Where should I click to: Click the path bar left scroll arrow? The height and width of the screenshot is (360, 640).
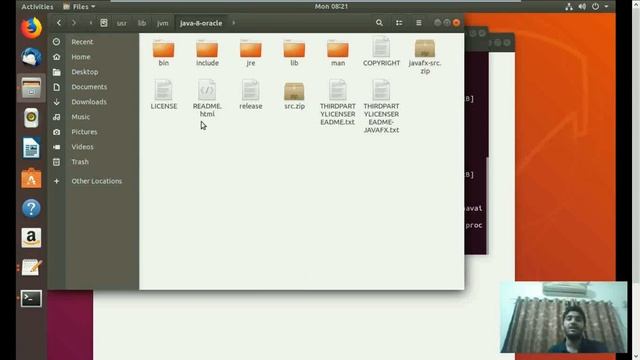tap(90, 23)
